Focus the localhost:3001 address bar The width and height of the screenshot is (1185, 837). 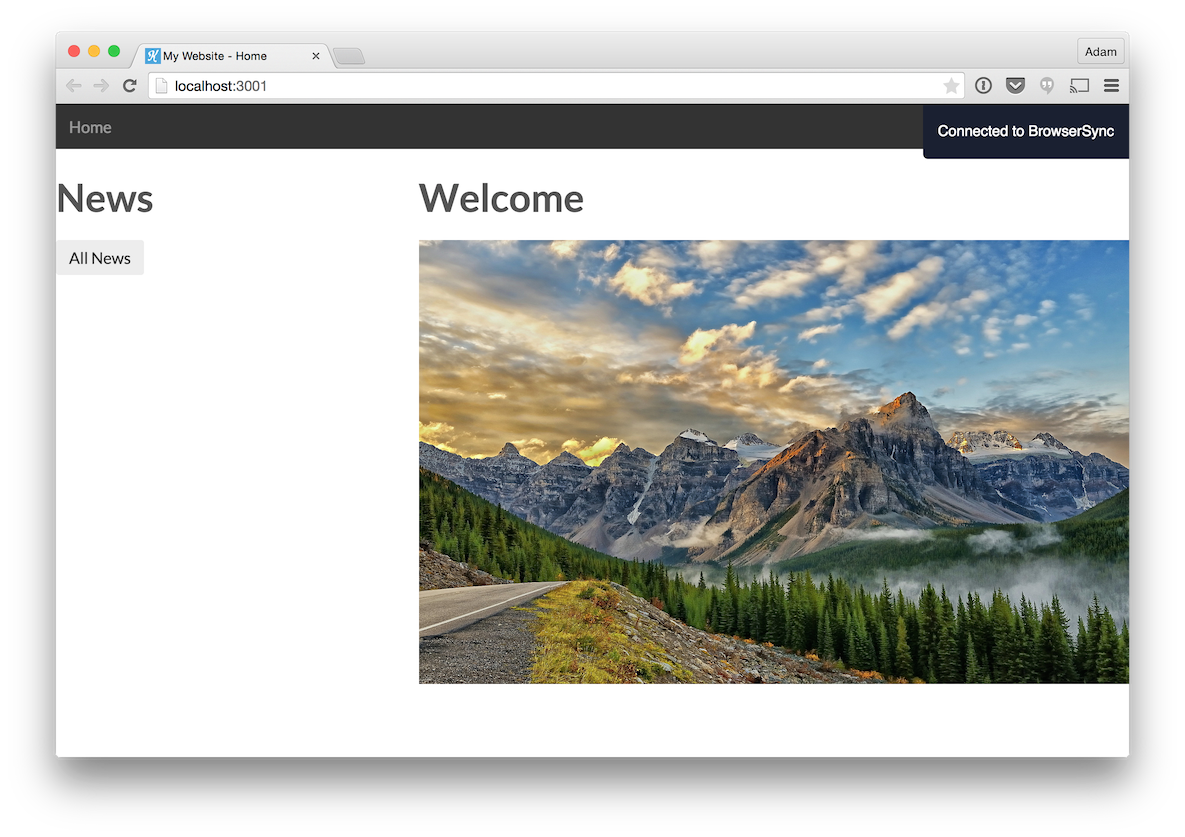550,86
